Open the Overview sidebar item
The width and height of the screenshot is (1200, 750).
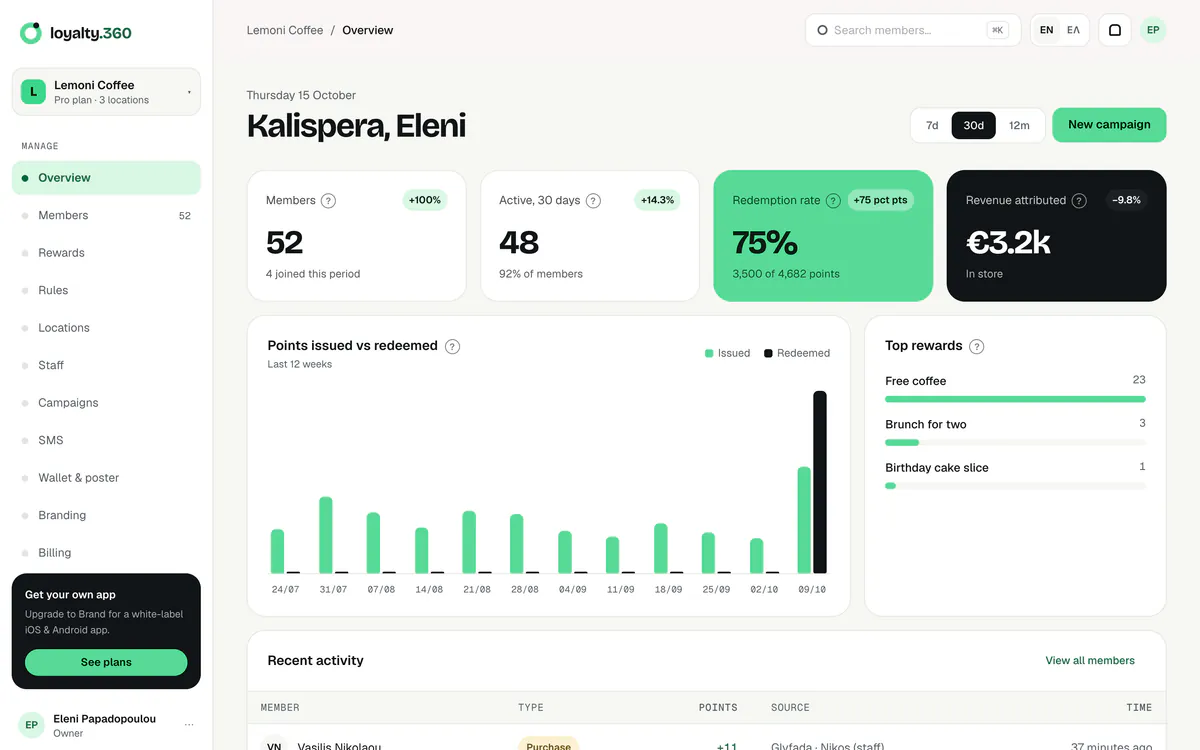click(106, 178)
